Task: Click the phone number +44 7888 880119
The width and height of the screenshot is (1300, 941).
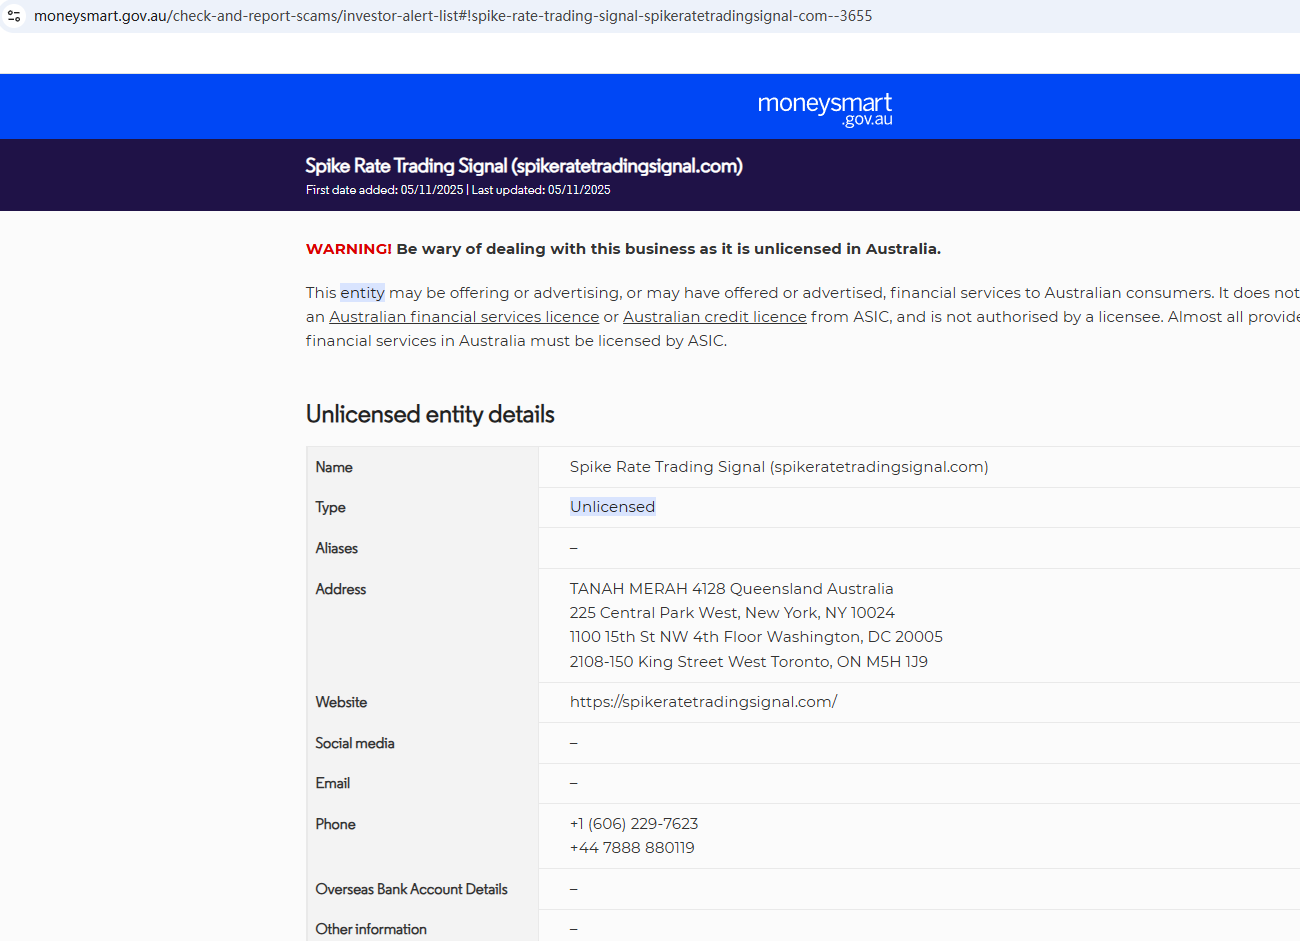Action: click(x=632, y=848)
